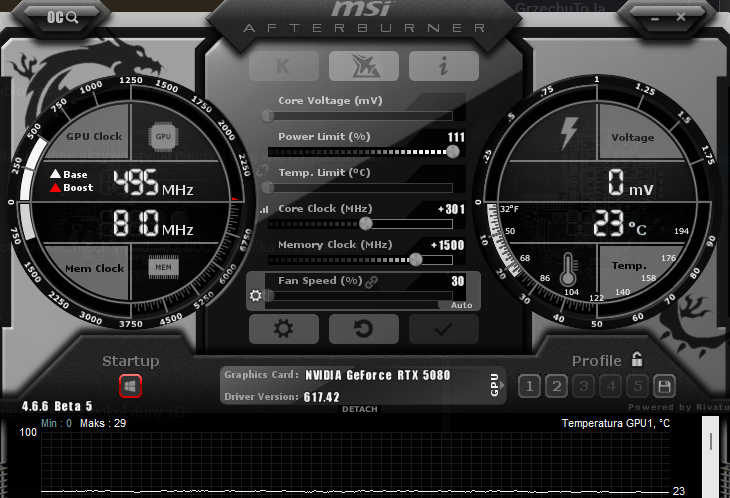Click the Maks : 29 graph value
730x498 pixels.
pyautogui.click(x=103, y=424)
